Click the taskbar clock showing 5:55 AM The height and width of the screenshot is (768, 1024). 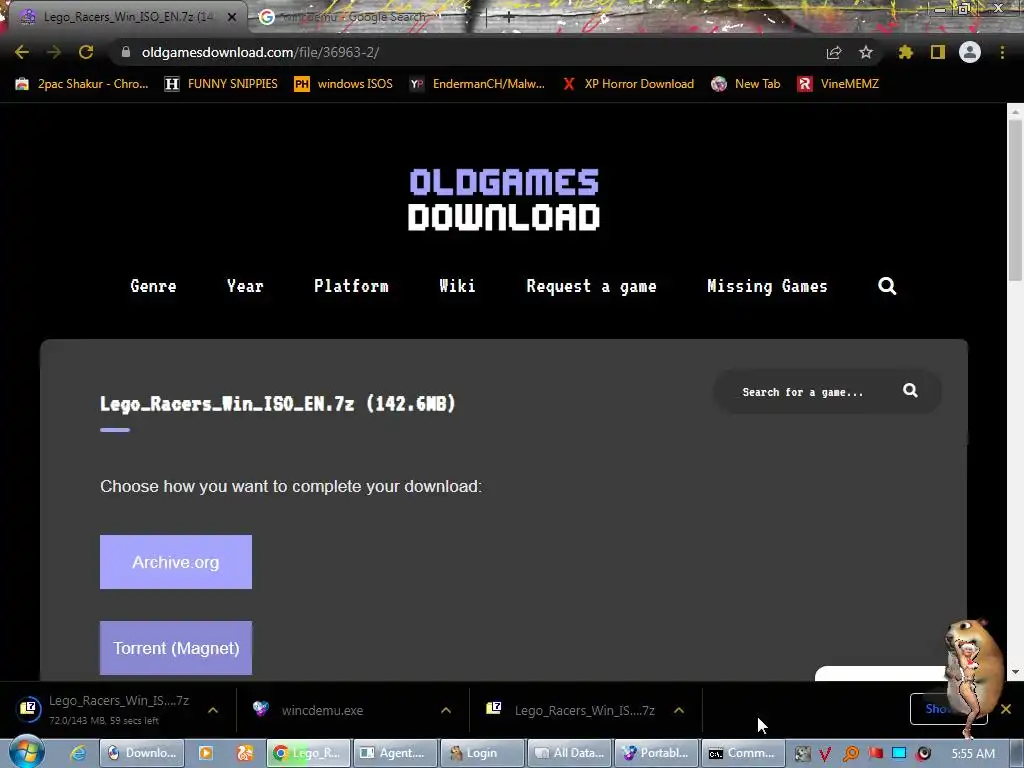973,753
